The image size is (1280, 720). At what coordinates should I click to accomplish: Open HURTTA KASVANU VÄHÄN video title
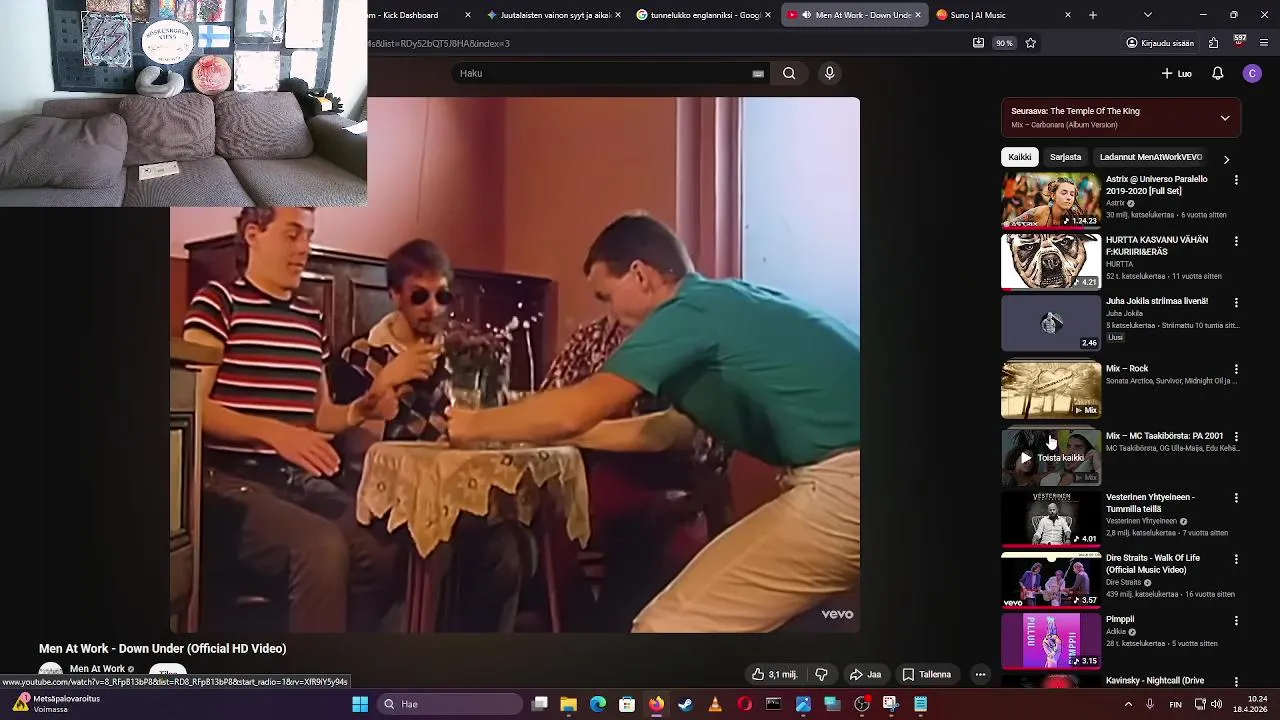pos(1157,246)
